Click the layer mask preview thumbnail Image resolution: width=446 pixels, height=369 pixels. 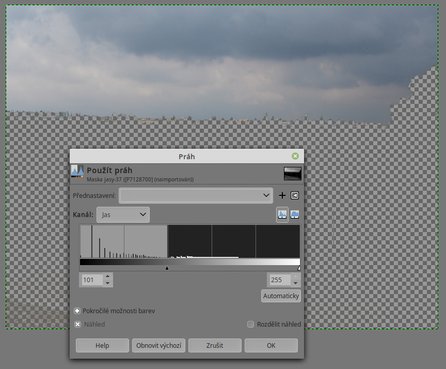tap(292, 174)
